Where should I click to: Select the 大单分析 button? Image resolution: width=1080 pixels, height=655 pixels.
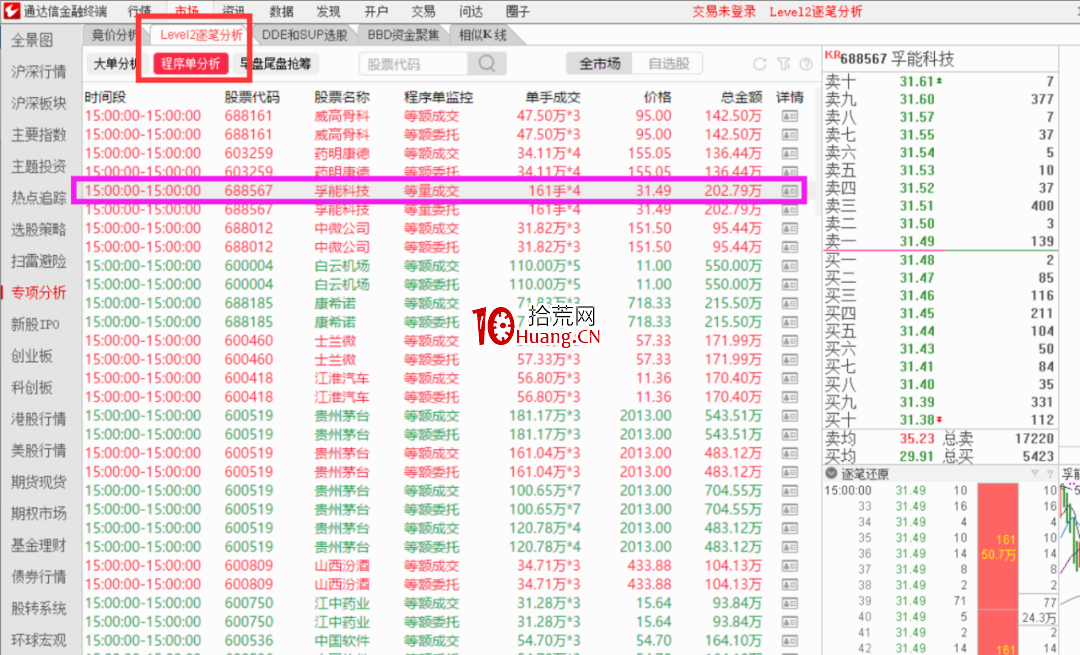pos(116,64)
